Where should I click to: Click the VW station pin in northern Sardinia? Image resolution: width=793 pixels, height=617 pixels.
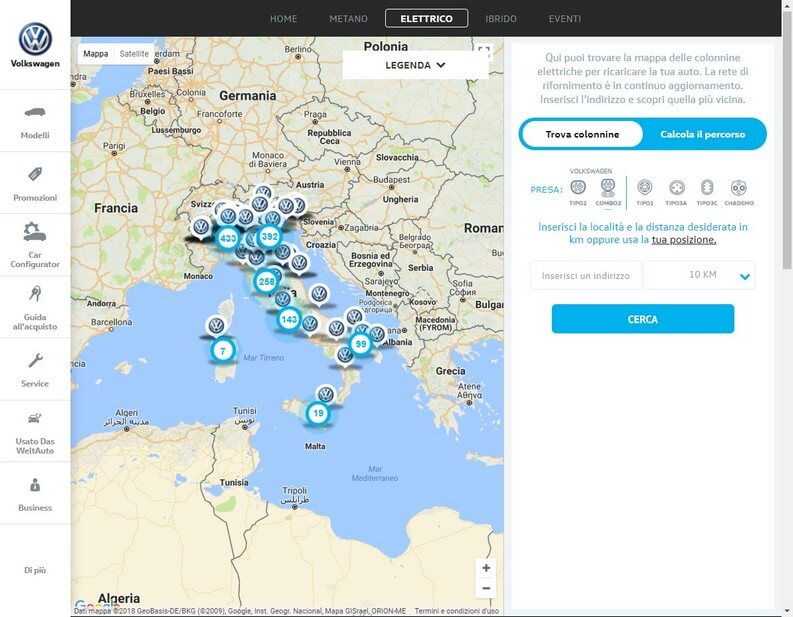click(x=216, y=326)
